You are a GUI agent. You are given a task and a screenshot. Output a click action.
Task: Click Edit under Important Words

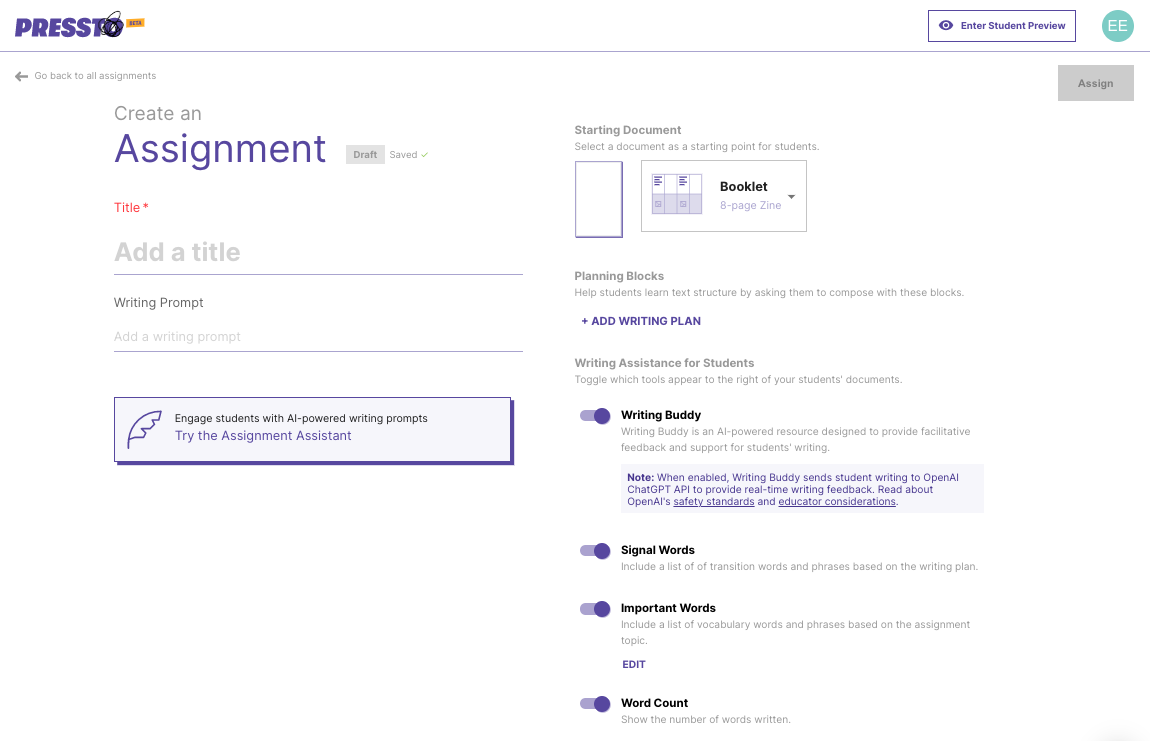tap(633, 665)
